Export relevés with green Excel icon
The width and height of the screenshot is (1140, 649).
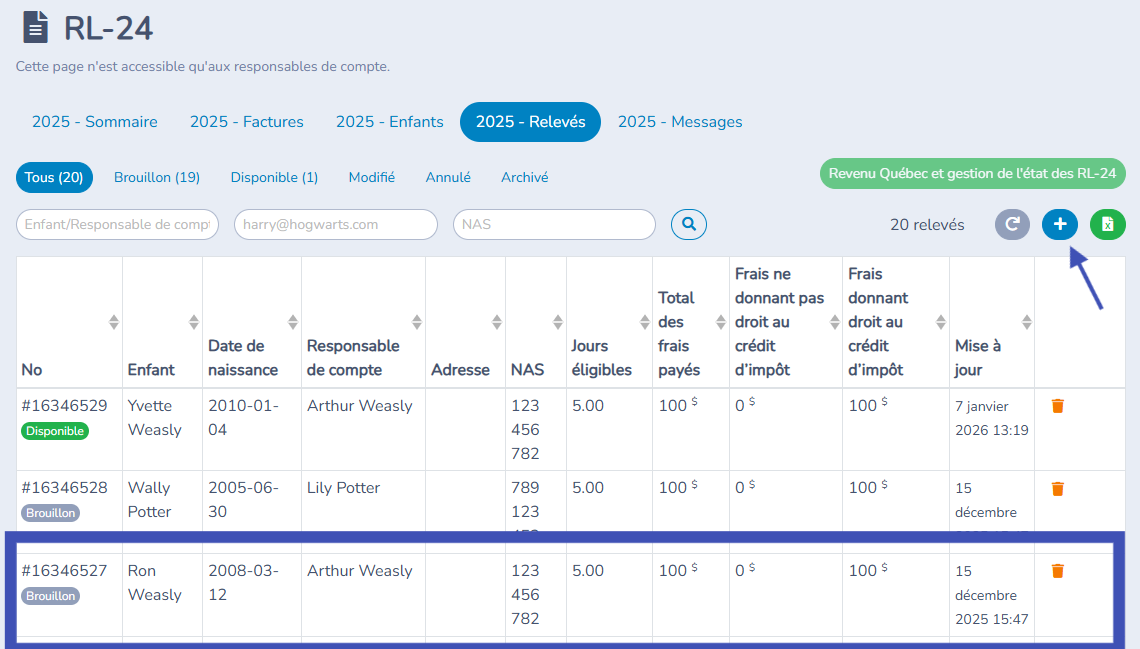(x=1108, y=225)
